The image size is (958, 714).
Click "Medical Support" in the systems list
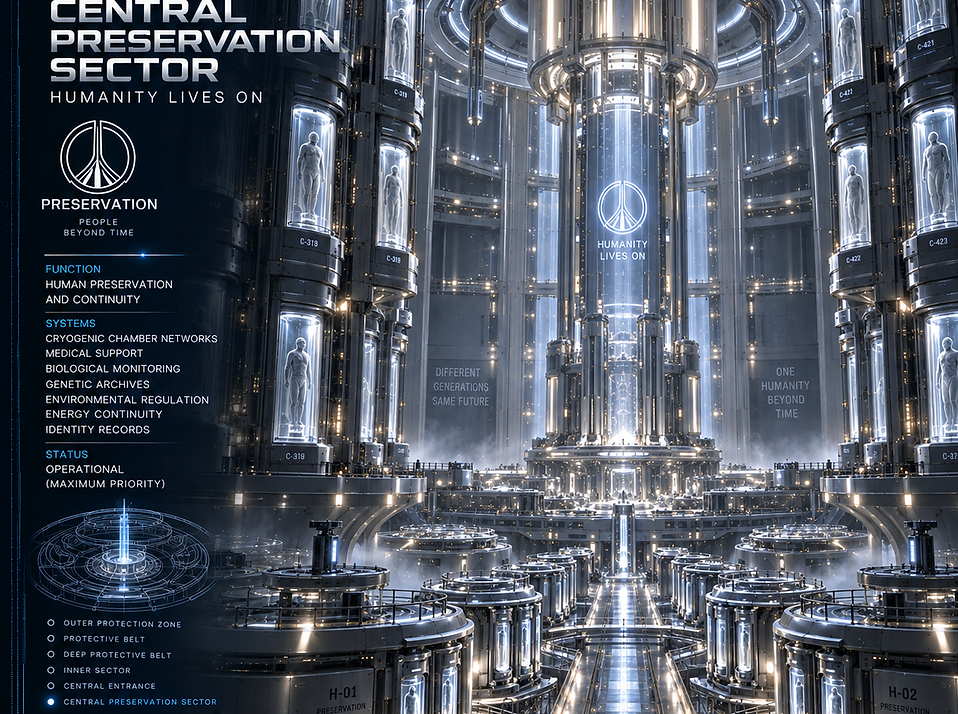pos(94,353)
